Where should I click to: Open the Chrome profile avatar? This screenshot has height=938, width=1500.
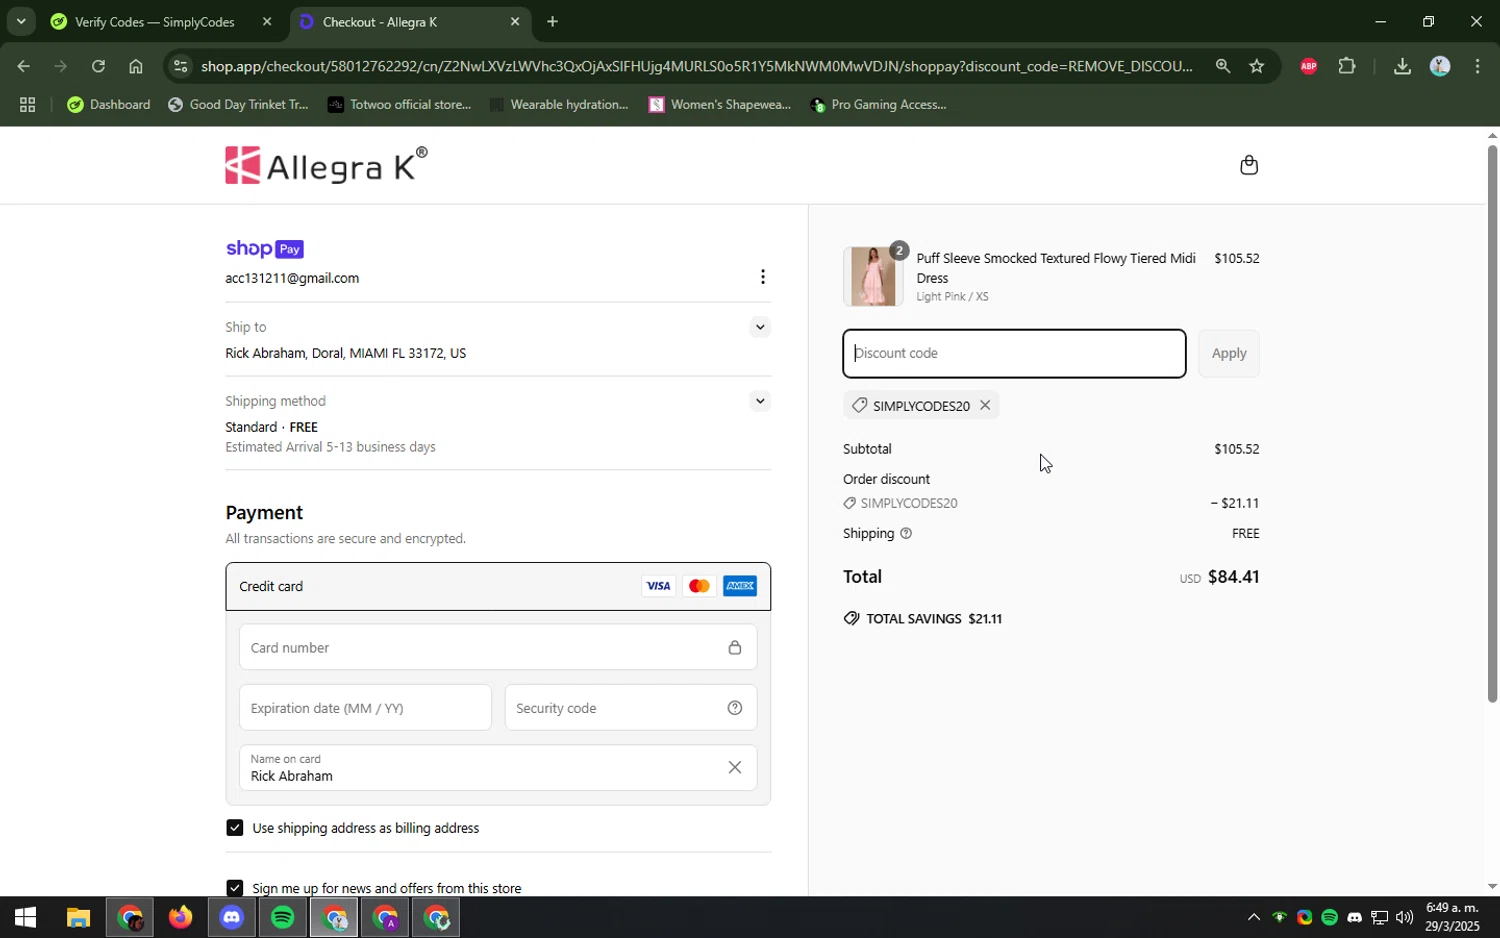pyautogui.click(x=1440, y=67)
